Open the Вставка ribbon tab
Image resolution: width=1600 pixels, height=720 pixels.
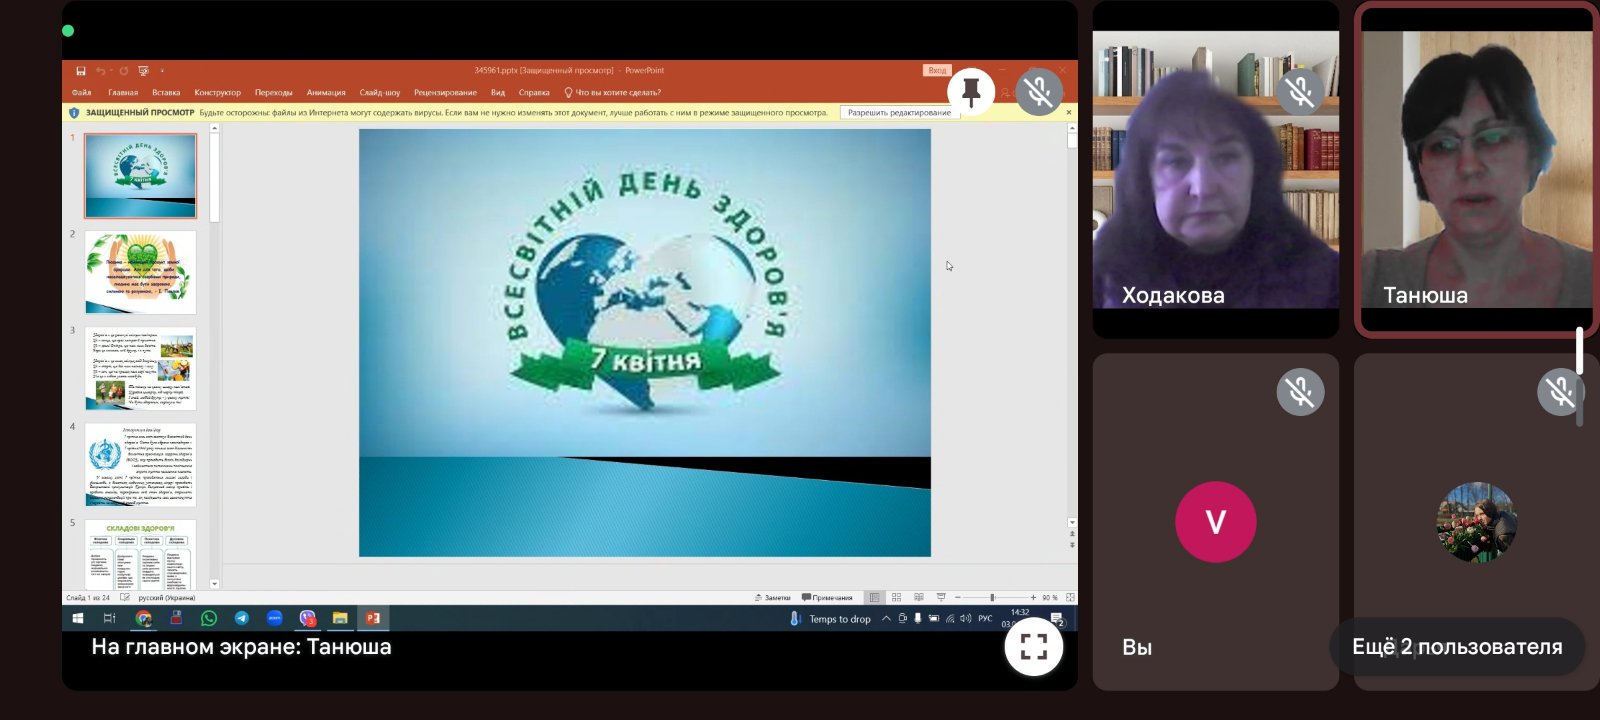pos(166,92)
